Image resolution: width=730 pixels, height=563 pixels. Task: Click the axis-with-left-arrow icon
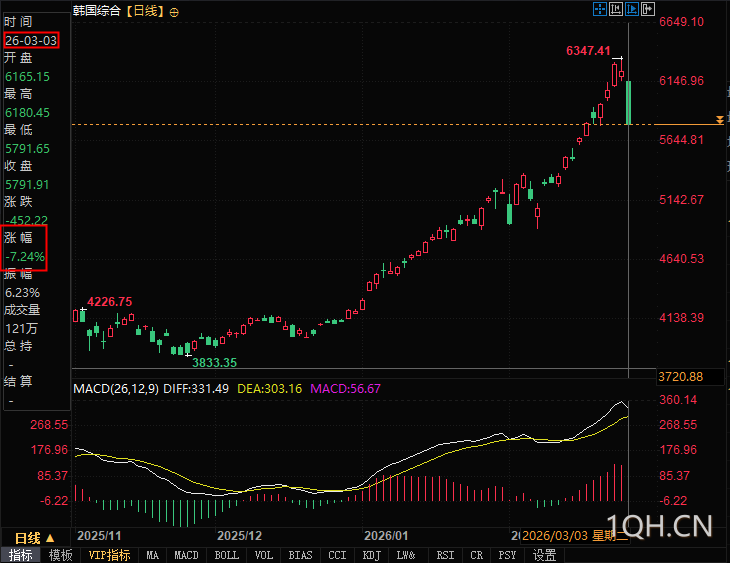[x=615, y=9]
